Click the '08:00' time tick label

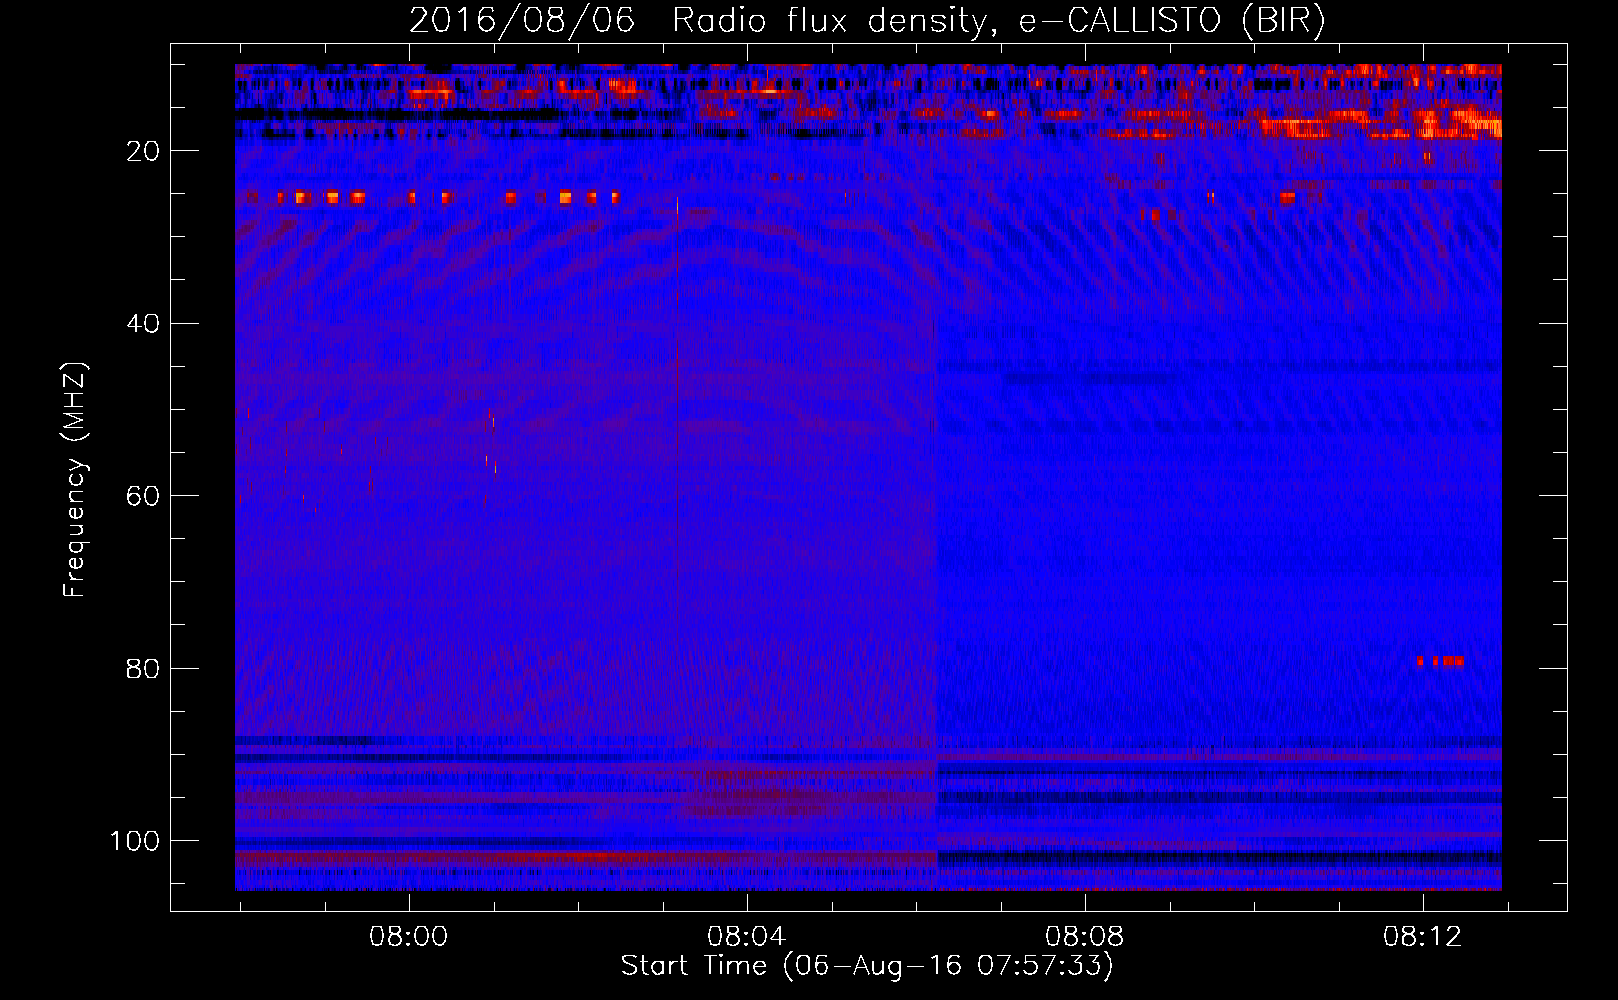pyautogui.click(x=408, y=937)
